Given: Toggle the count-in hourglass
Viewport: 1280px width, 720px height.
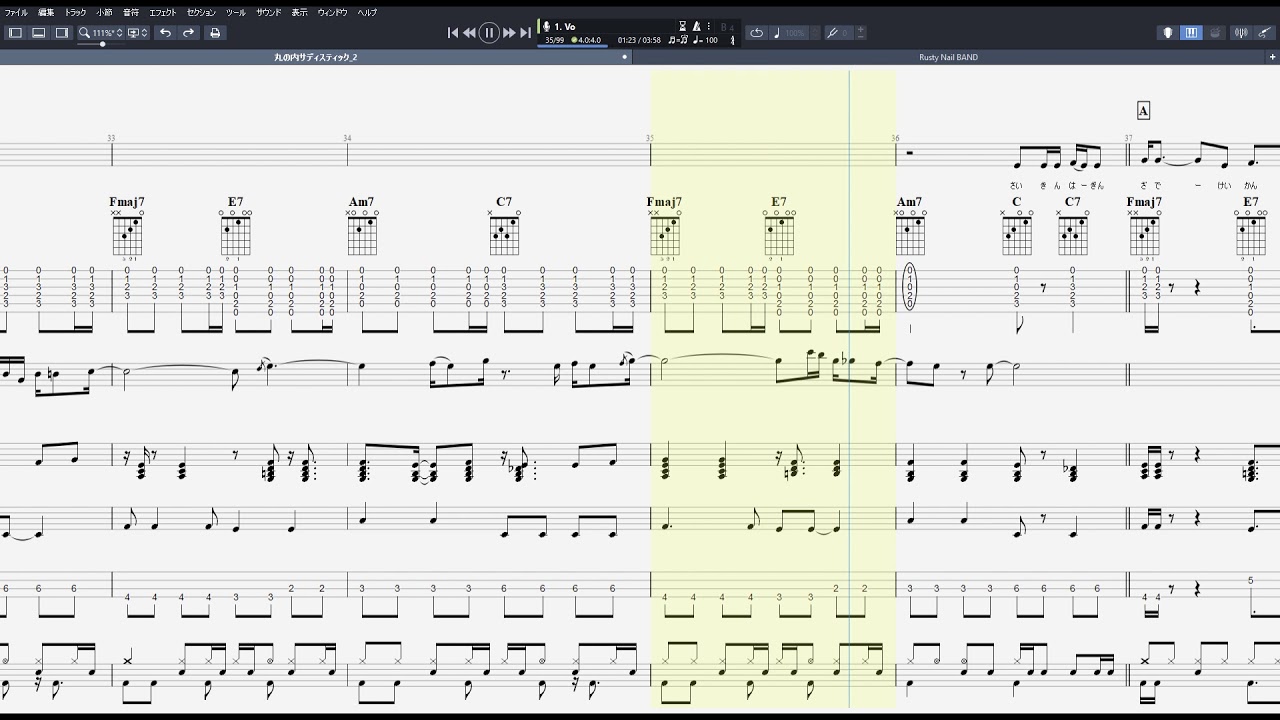Looking at the screenshot, I should [x=683, y=26].
